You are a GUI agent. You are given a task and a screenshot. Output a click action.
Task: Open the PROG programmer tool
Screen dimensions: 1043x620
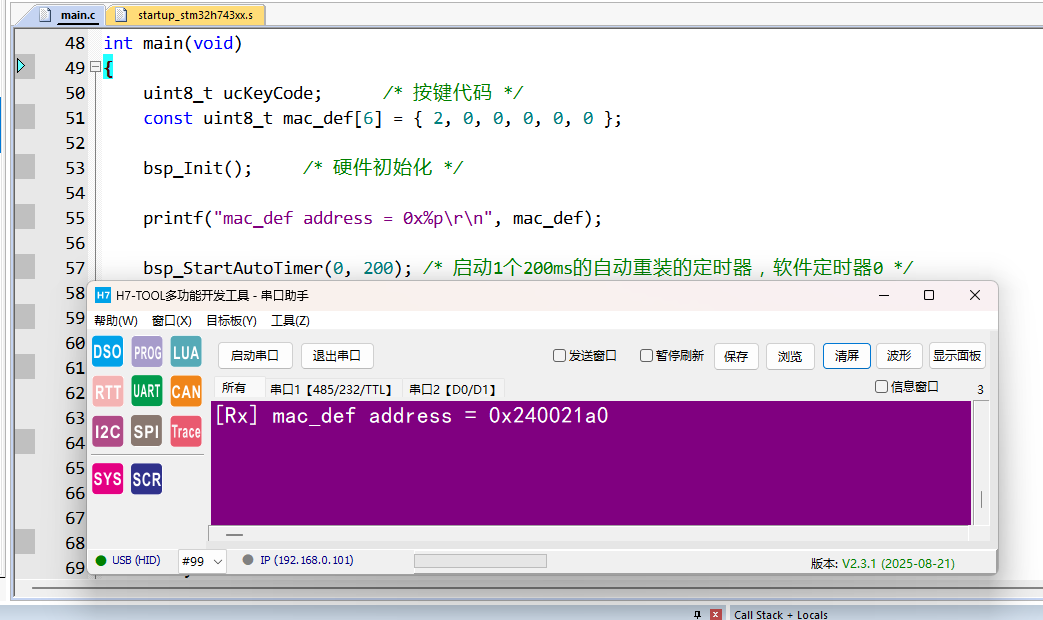click(147, 351)
